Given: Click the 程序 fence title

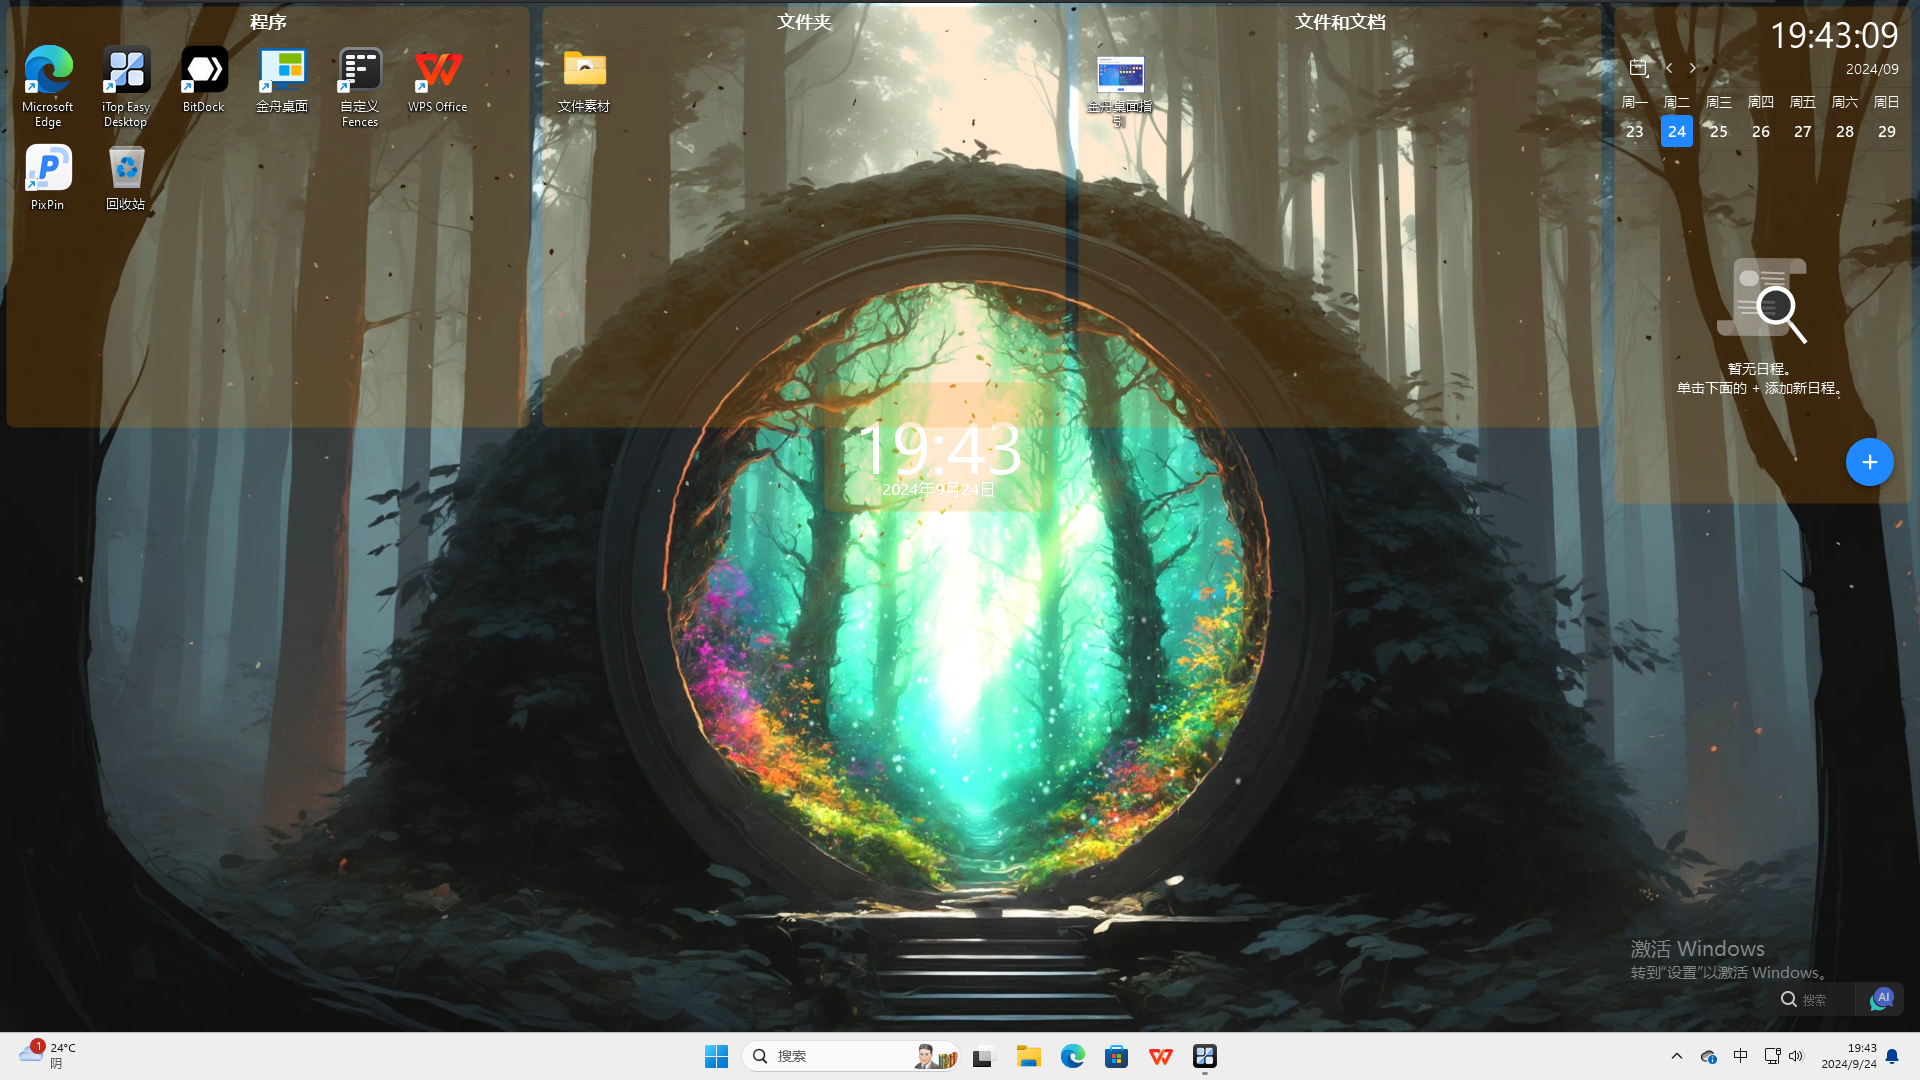Looking at the screenshot, I should coord(268,22).
